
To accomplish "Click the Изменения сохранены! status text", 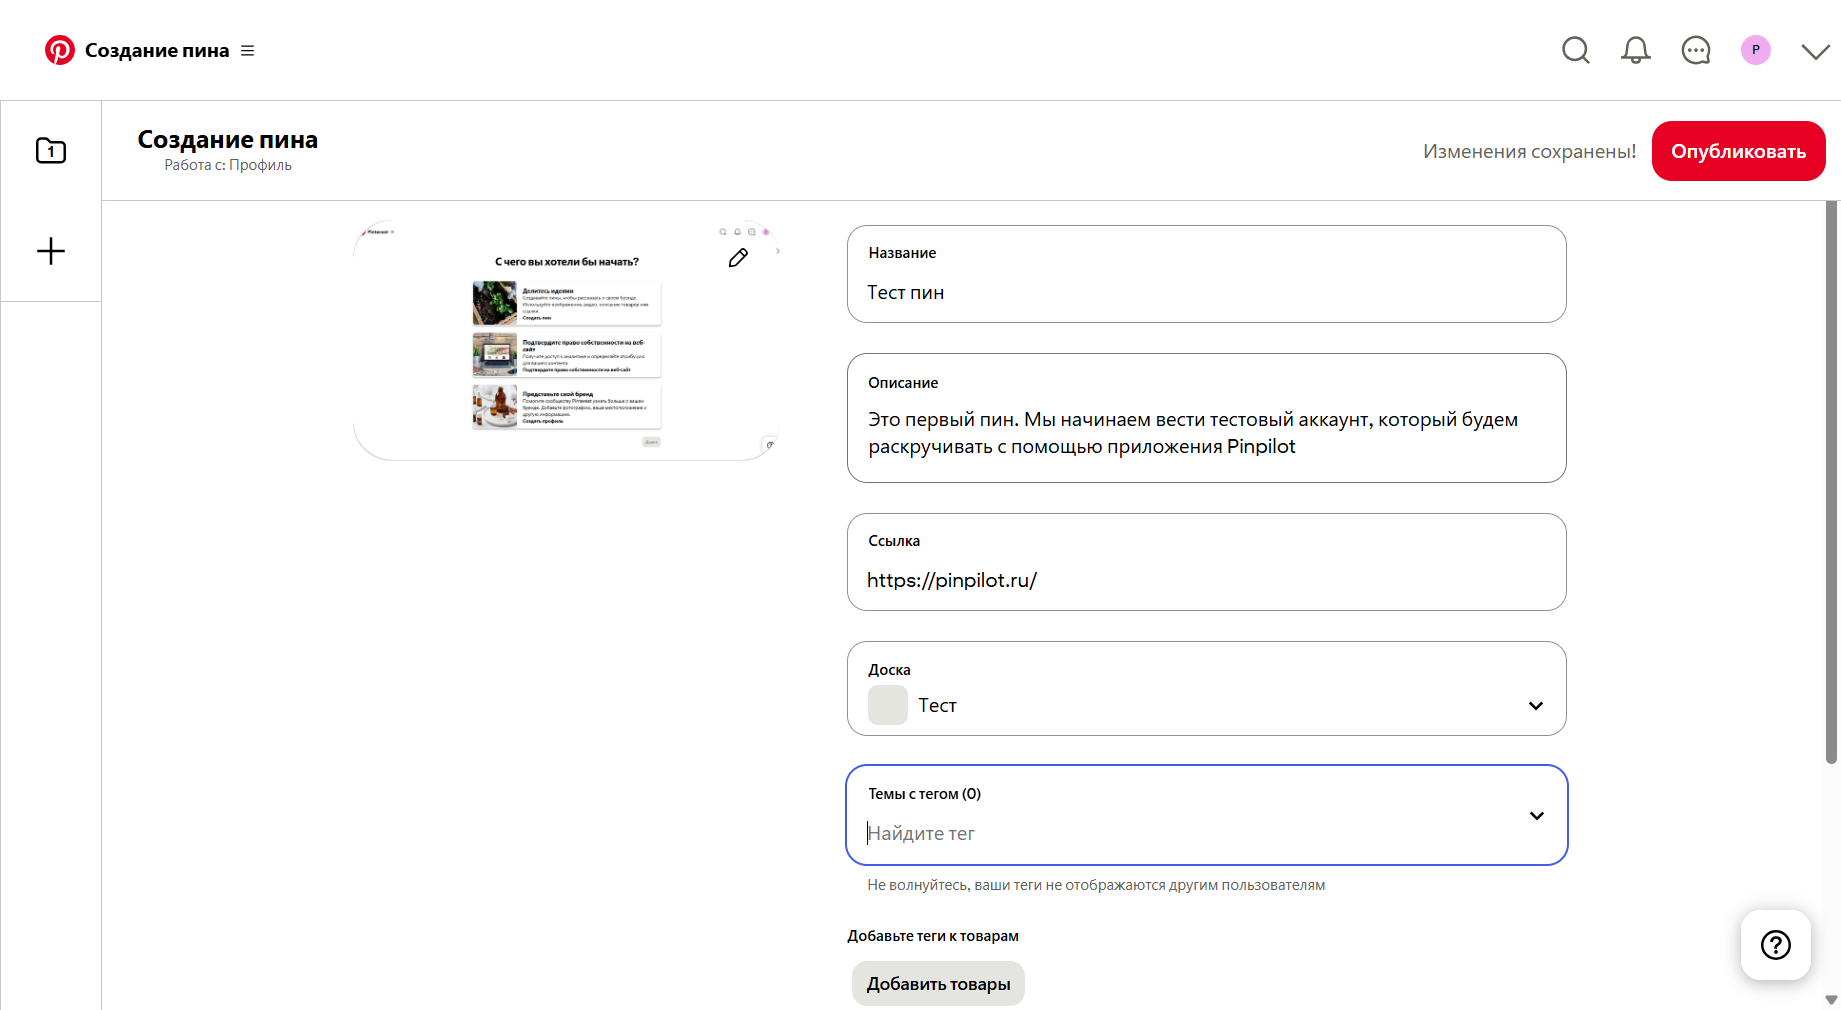I will (x=1529, y=151).
